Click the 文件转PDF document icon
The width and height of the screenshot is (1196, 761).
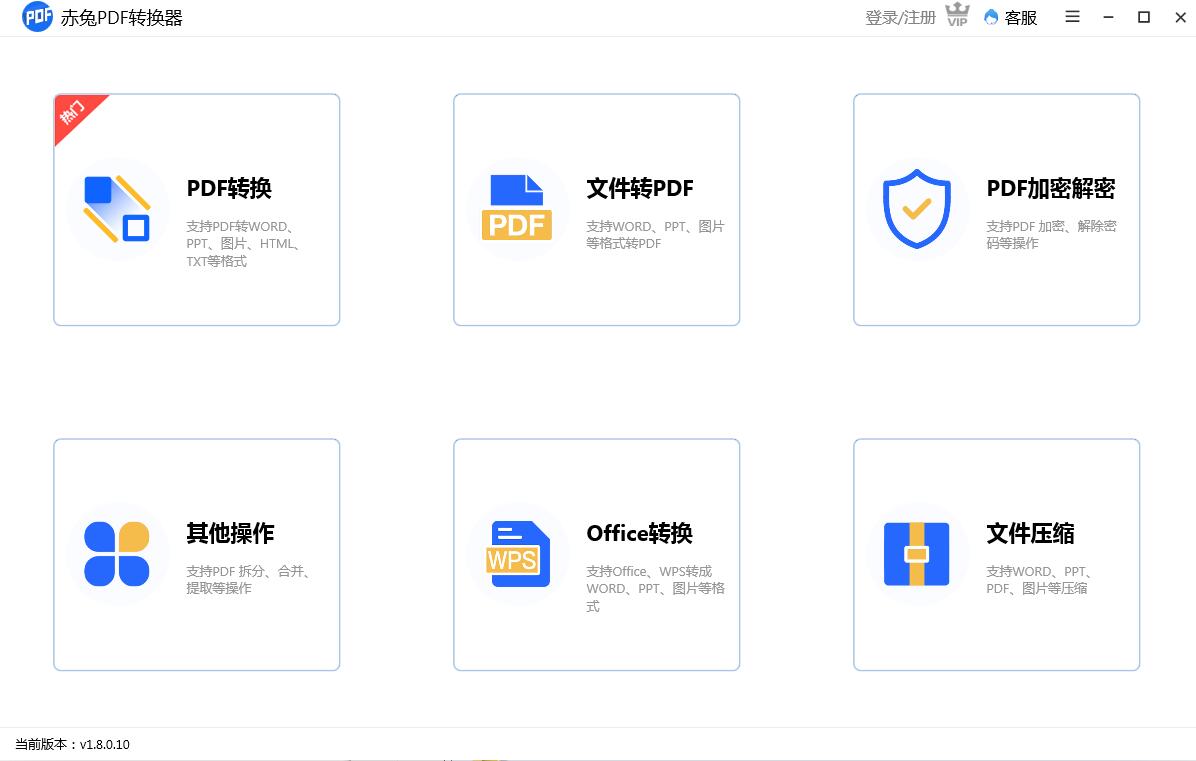pyautogui.click(x=518, y=208)
